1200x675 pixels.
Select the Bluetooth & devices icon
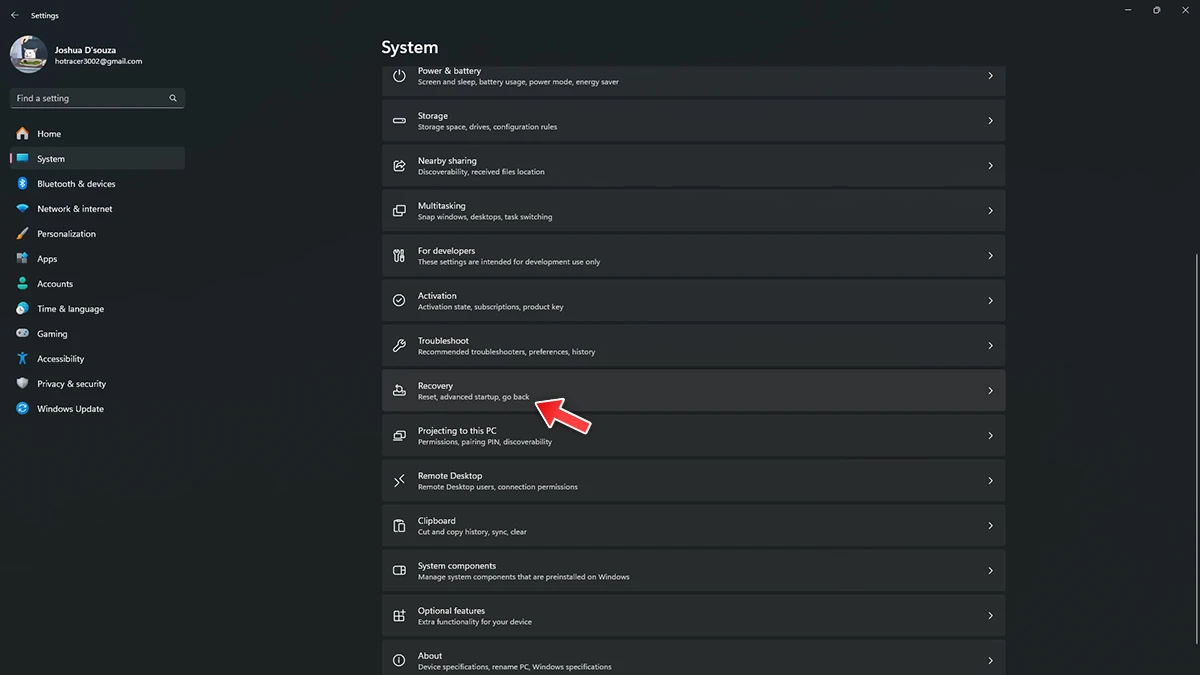pos(22,183)
